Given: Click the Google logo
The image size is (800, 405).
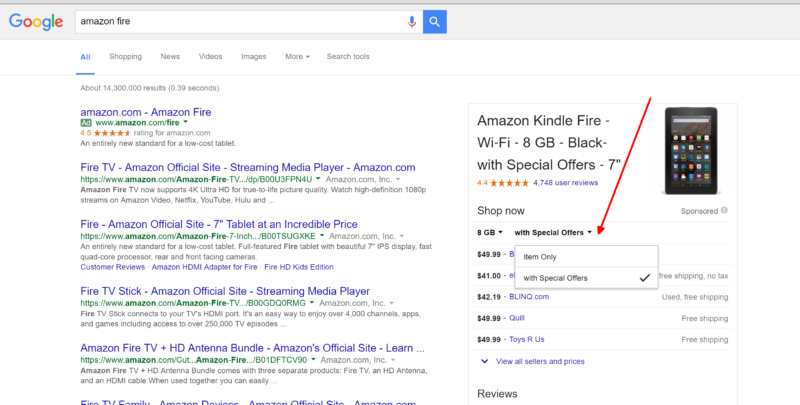Looking at the screenshot, I should [36, 22].
